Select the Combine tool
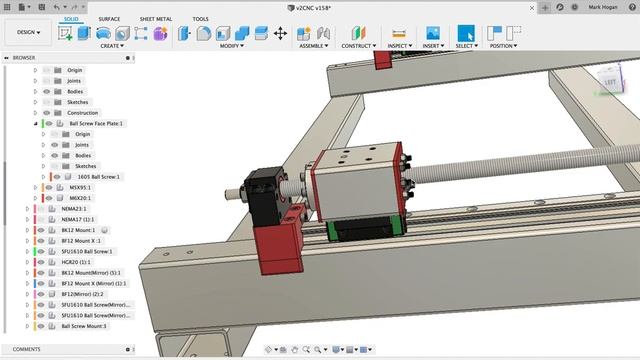This screenshot has height=360, width=640. point(242,33)
